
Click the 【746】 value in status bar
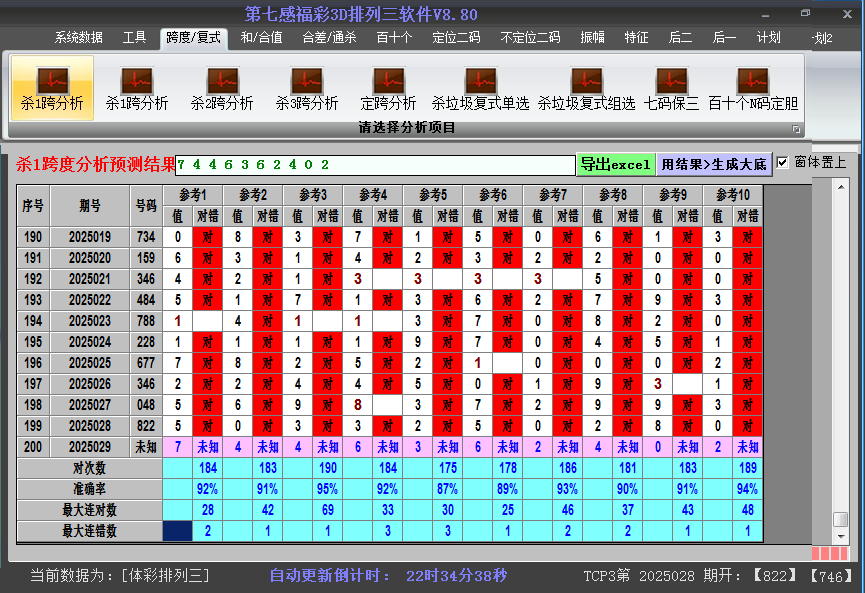click(x=831, y=576)
